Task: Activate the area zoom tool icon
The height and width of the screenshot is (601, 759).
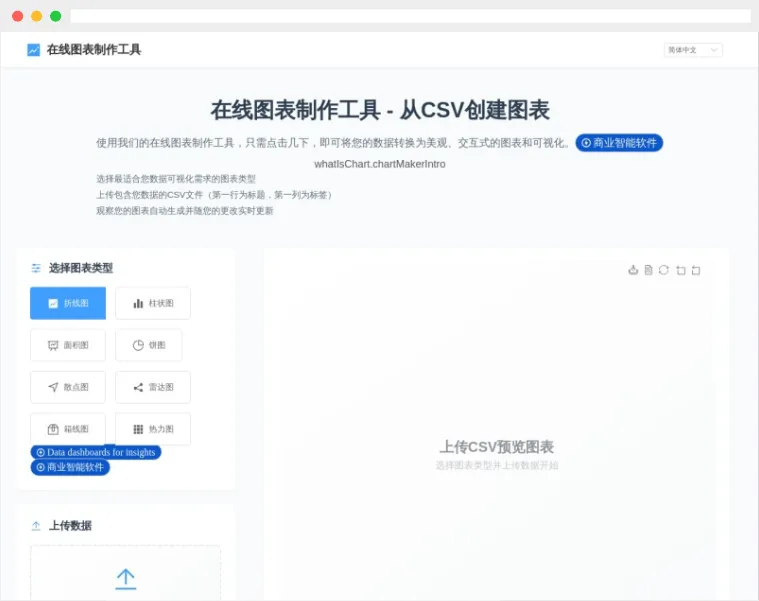Action: tap(681, 270)
